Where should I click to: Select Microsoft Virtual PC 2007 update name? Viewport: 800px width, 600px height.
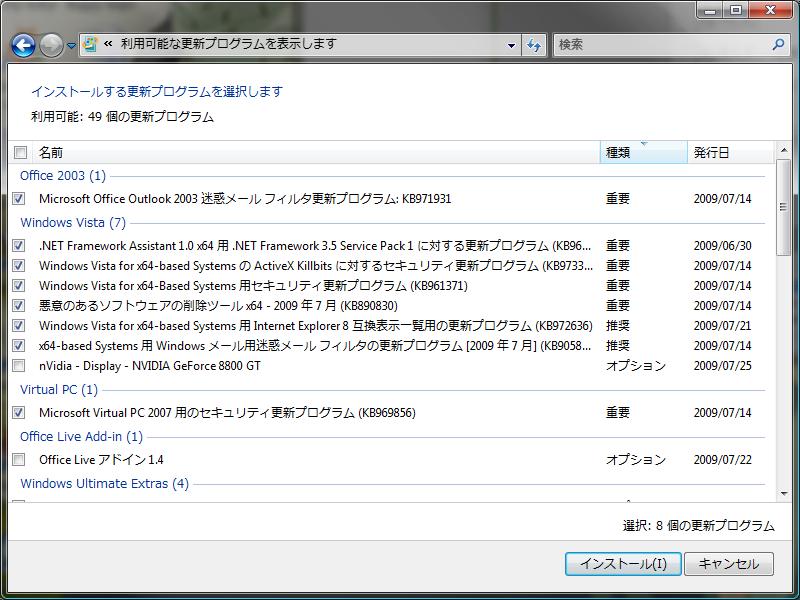227,412
